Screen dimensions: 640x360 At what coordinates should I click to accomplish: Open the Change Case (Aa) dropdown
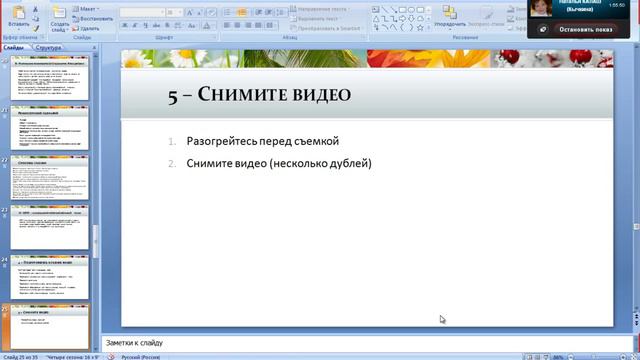click(x=192, y=26)
